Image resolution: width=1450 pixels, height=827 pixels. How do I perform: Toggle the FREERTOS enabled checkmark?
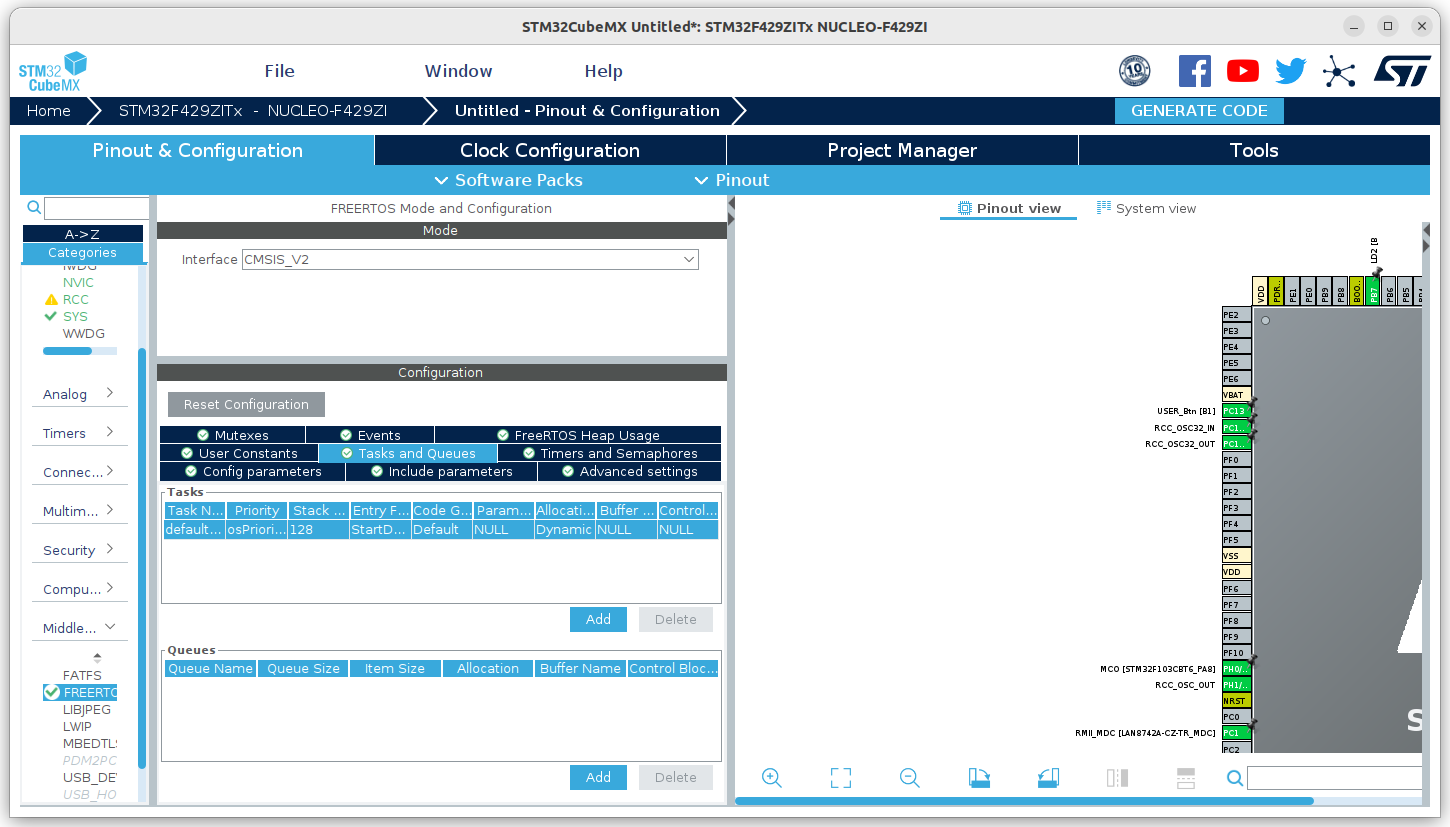(52, 693)
